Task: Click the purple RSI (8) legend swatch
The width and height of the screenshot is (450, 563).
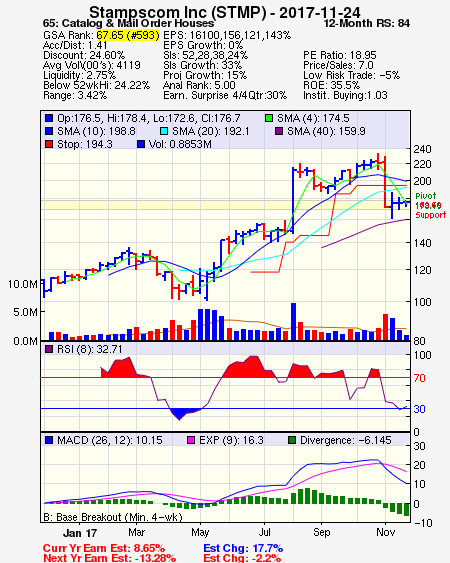Action: (x=49, y=349)
